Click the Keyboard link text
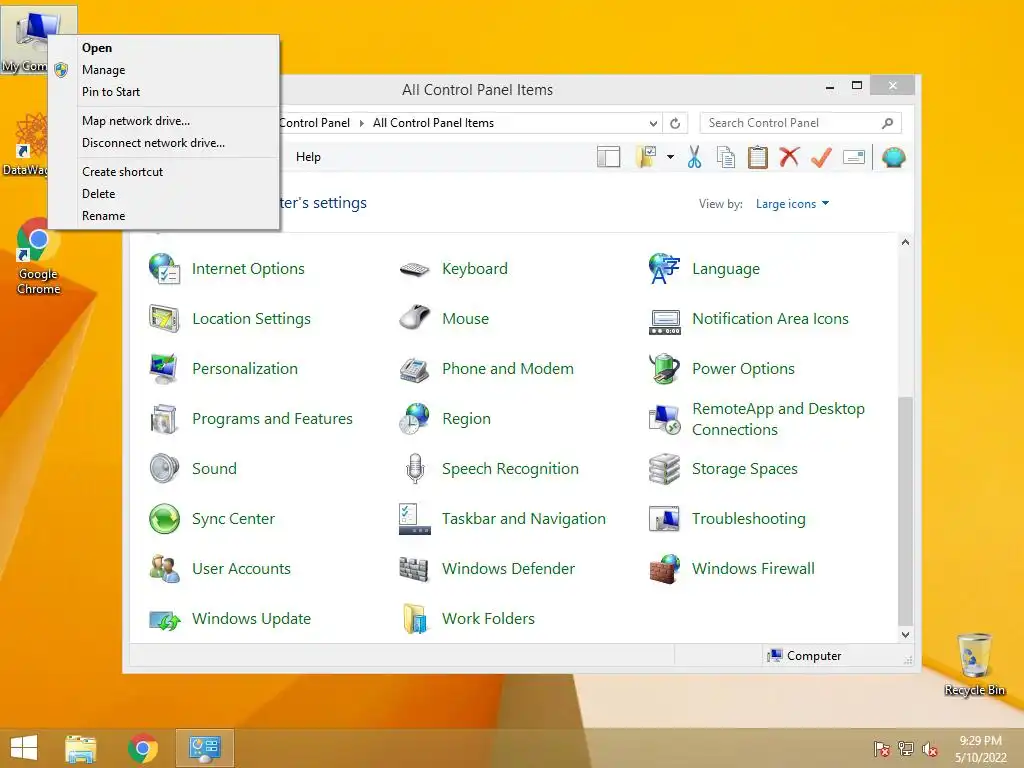This screenshot has height=768, width=1024. [475, 269]
